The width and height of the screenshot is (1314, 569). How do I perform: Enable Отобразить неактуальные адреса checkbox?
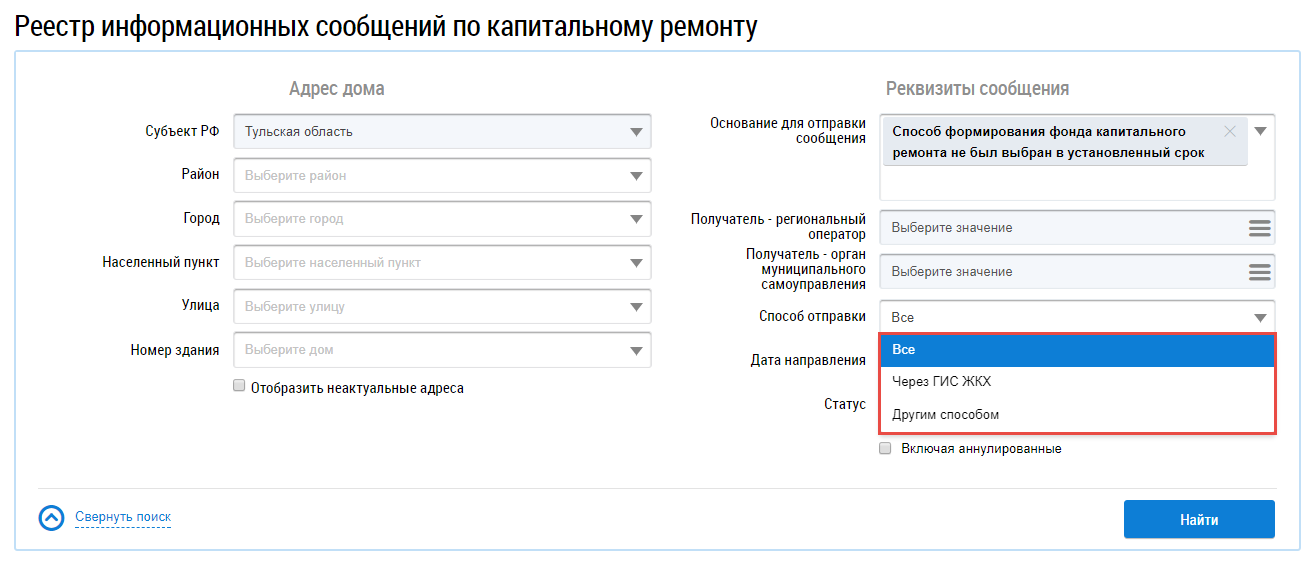coord(239,386)
